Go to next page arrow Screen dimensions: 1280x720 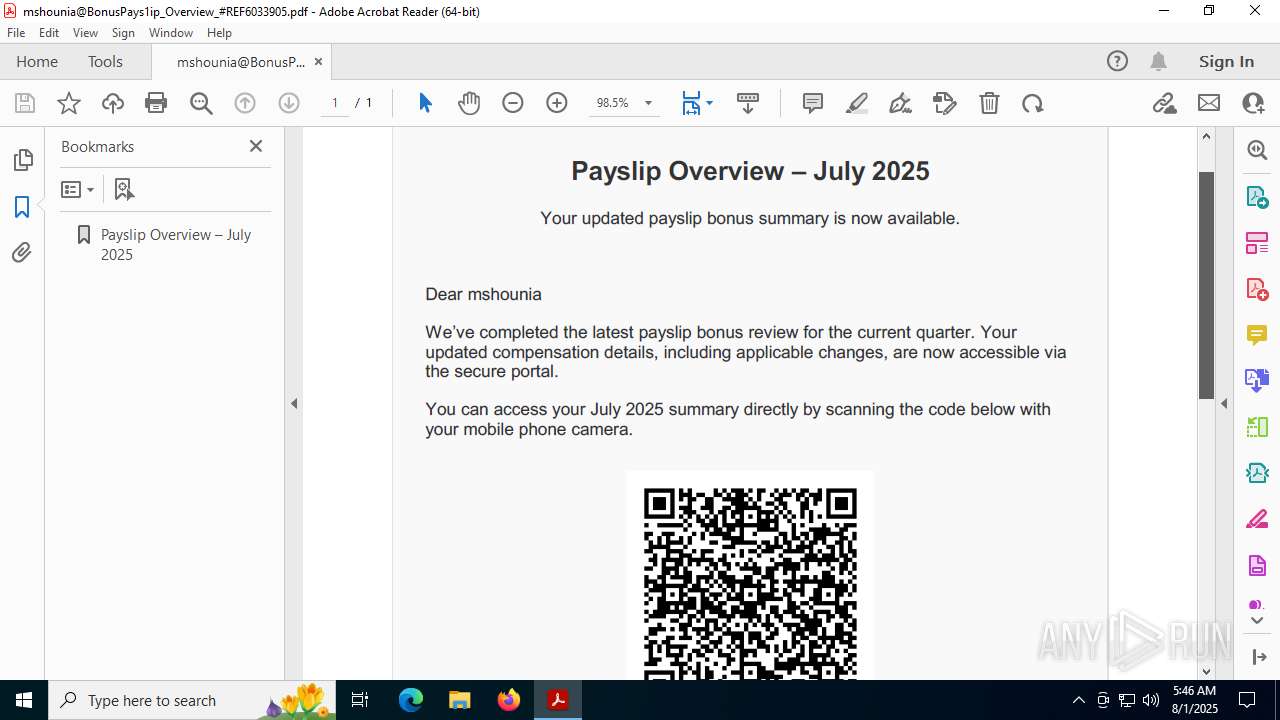click(289, 103)
